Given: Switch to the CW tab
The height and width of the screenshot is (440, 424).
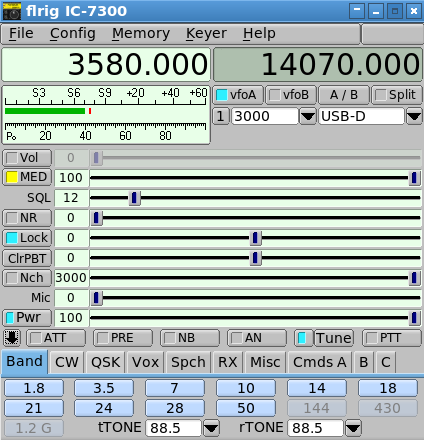Looking at the screenshot, I should pos(67,362).
